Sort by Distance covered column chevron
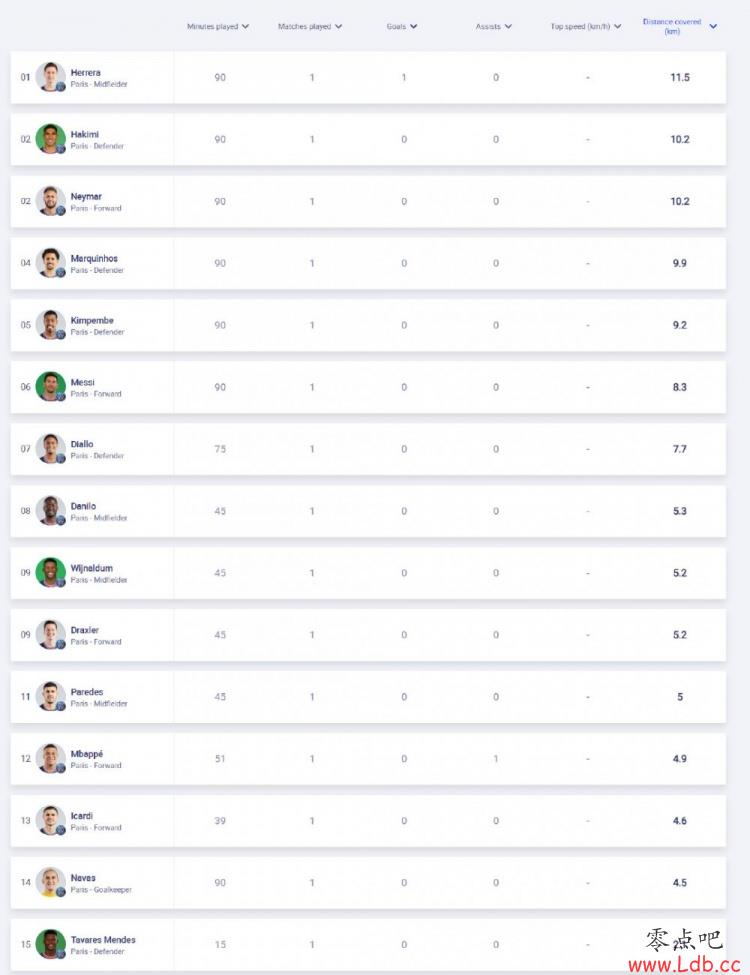 [713, 26]
